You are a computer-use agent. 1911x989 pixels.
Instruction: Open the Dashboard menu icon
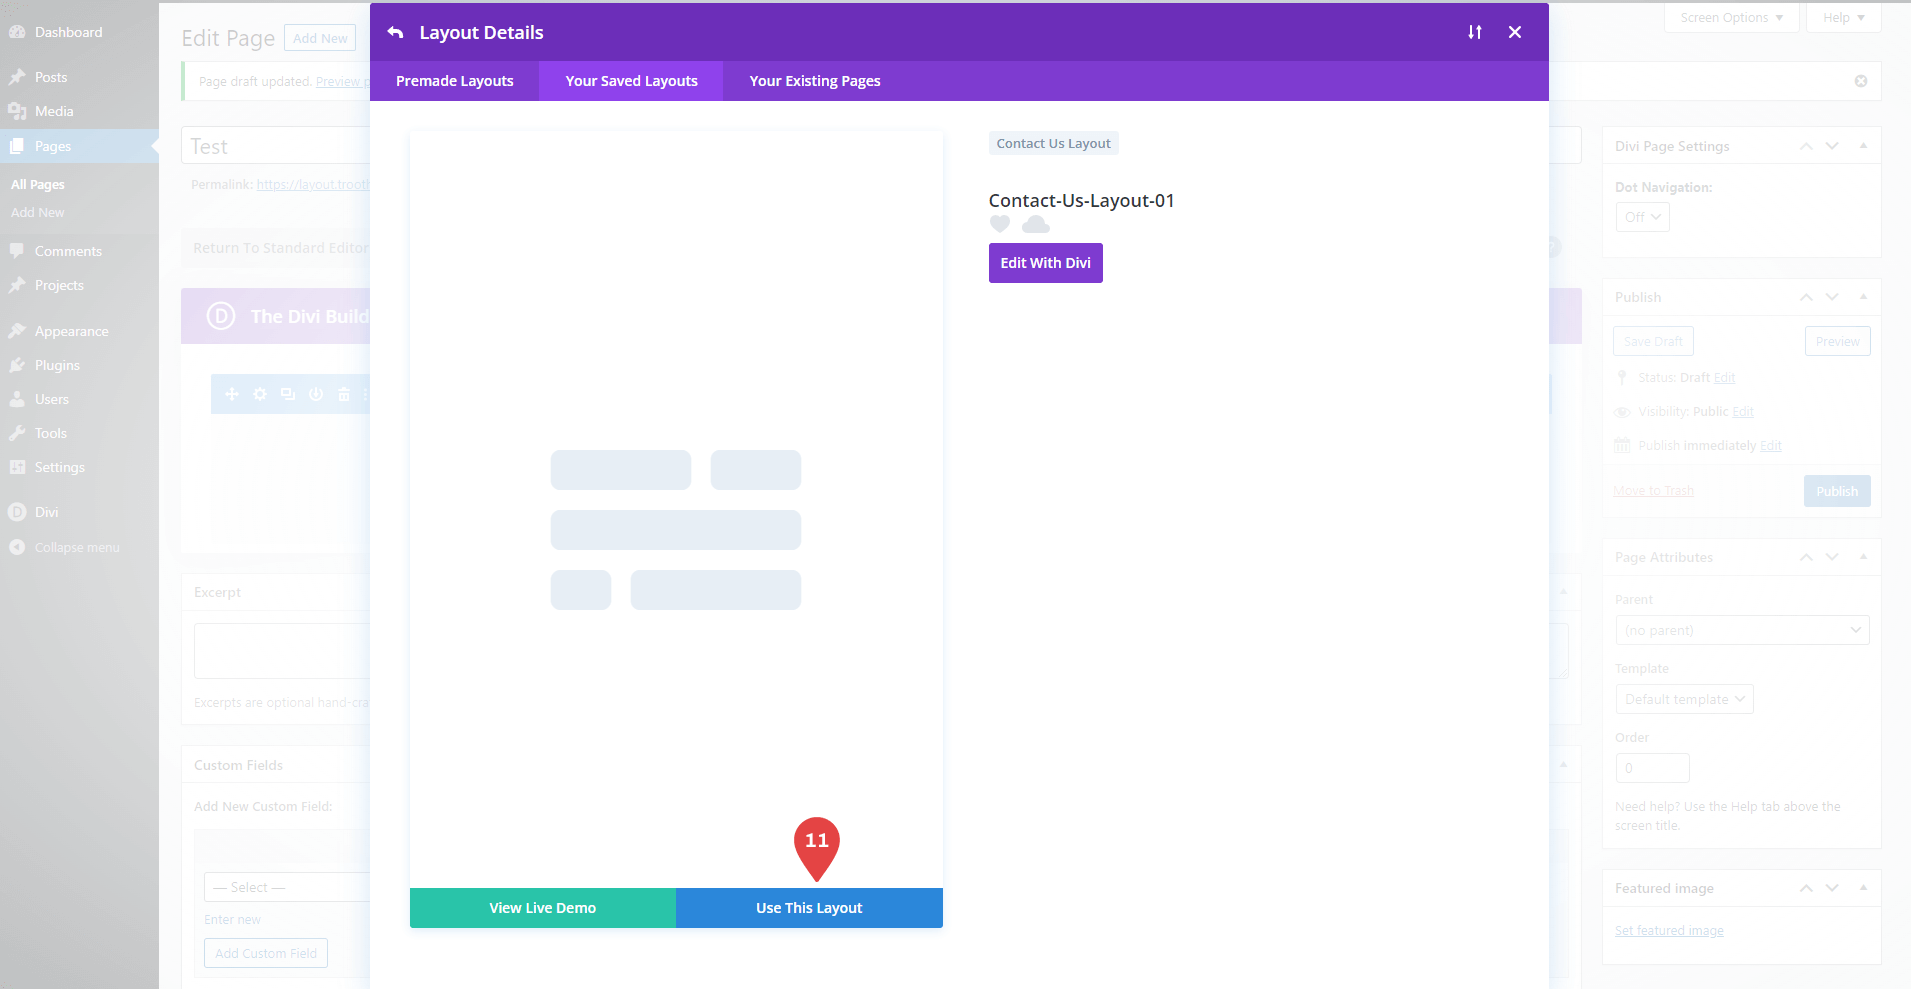pos(17,32)
